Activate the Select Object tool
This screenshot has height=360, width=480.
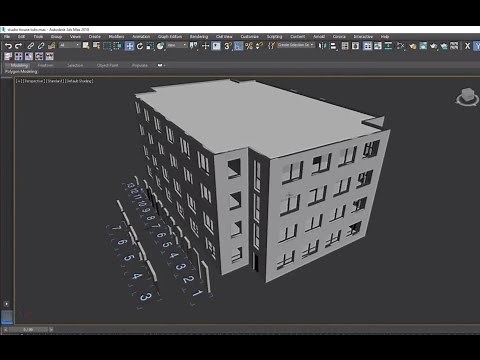[x=86, y=46]
